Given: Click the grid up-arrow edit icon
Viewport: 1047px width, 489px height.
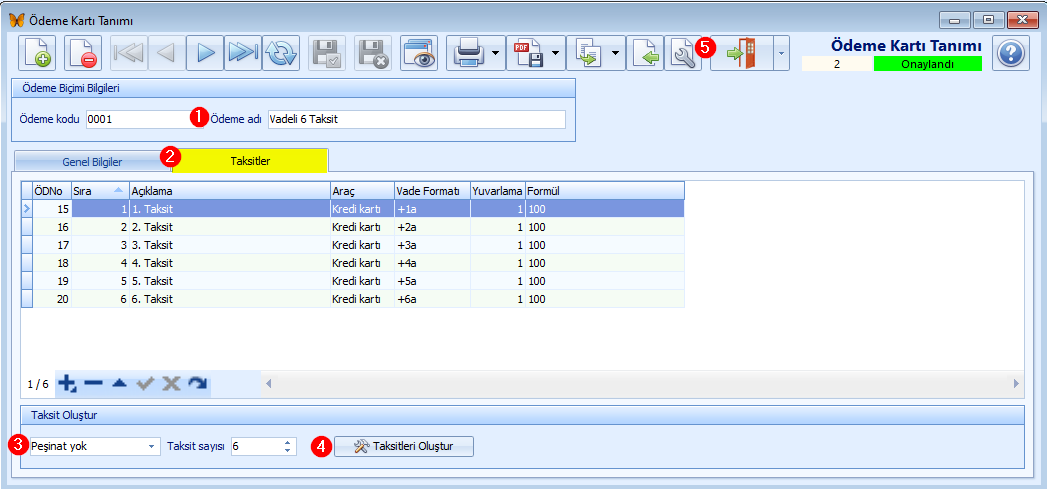Looking at the screenshot, I should coord(119,383).
